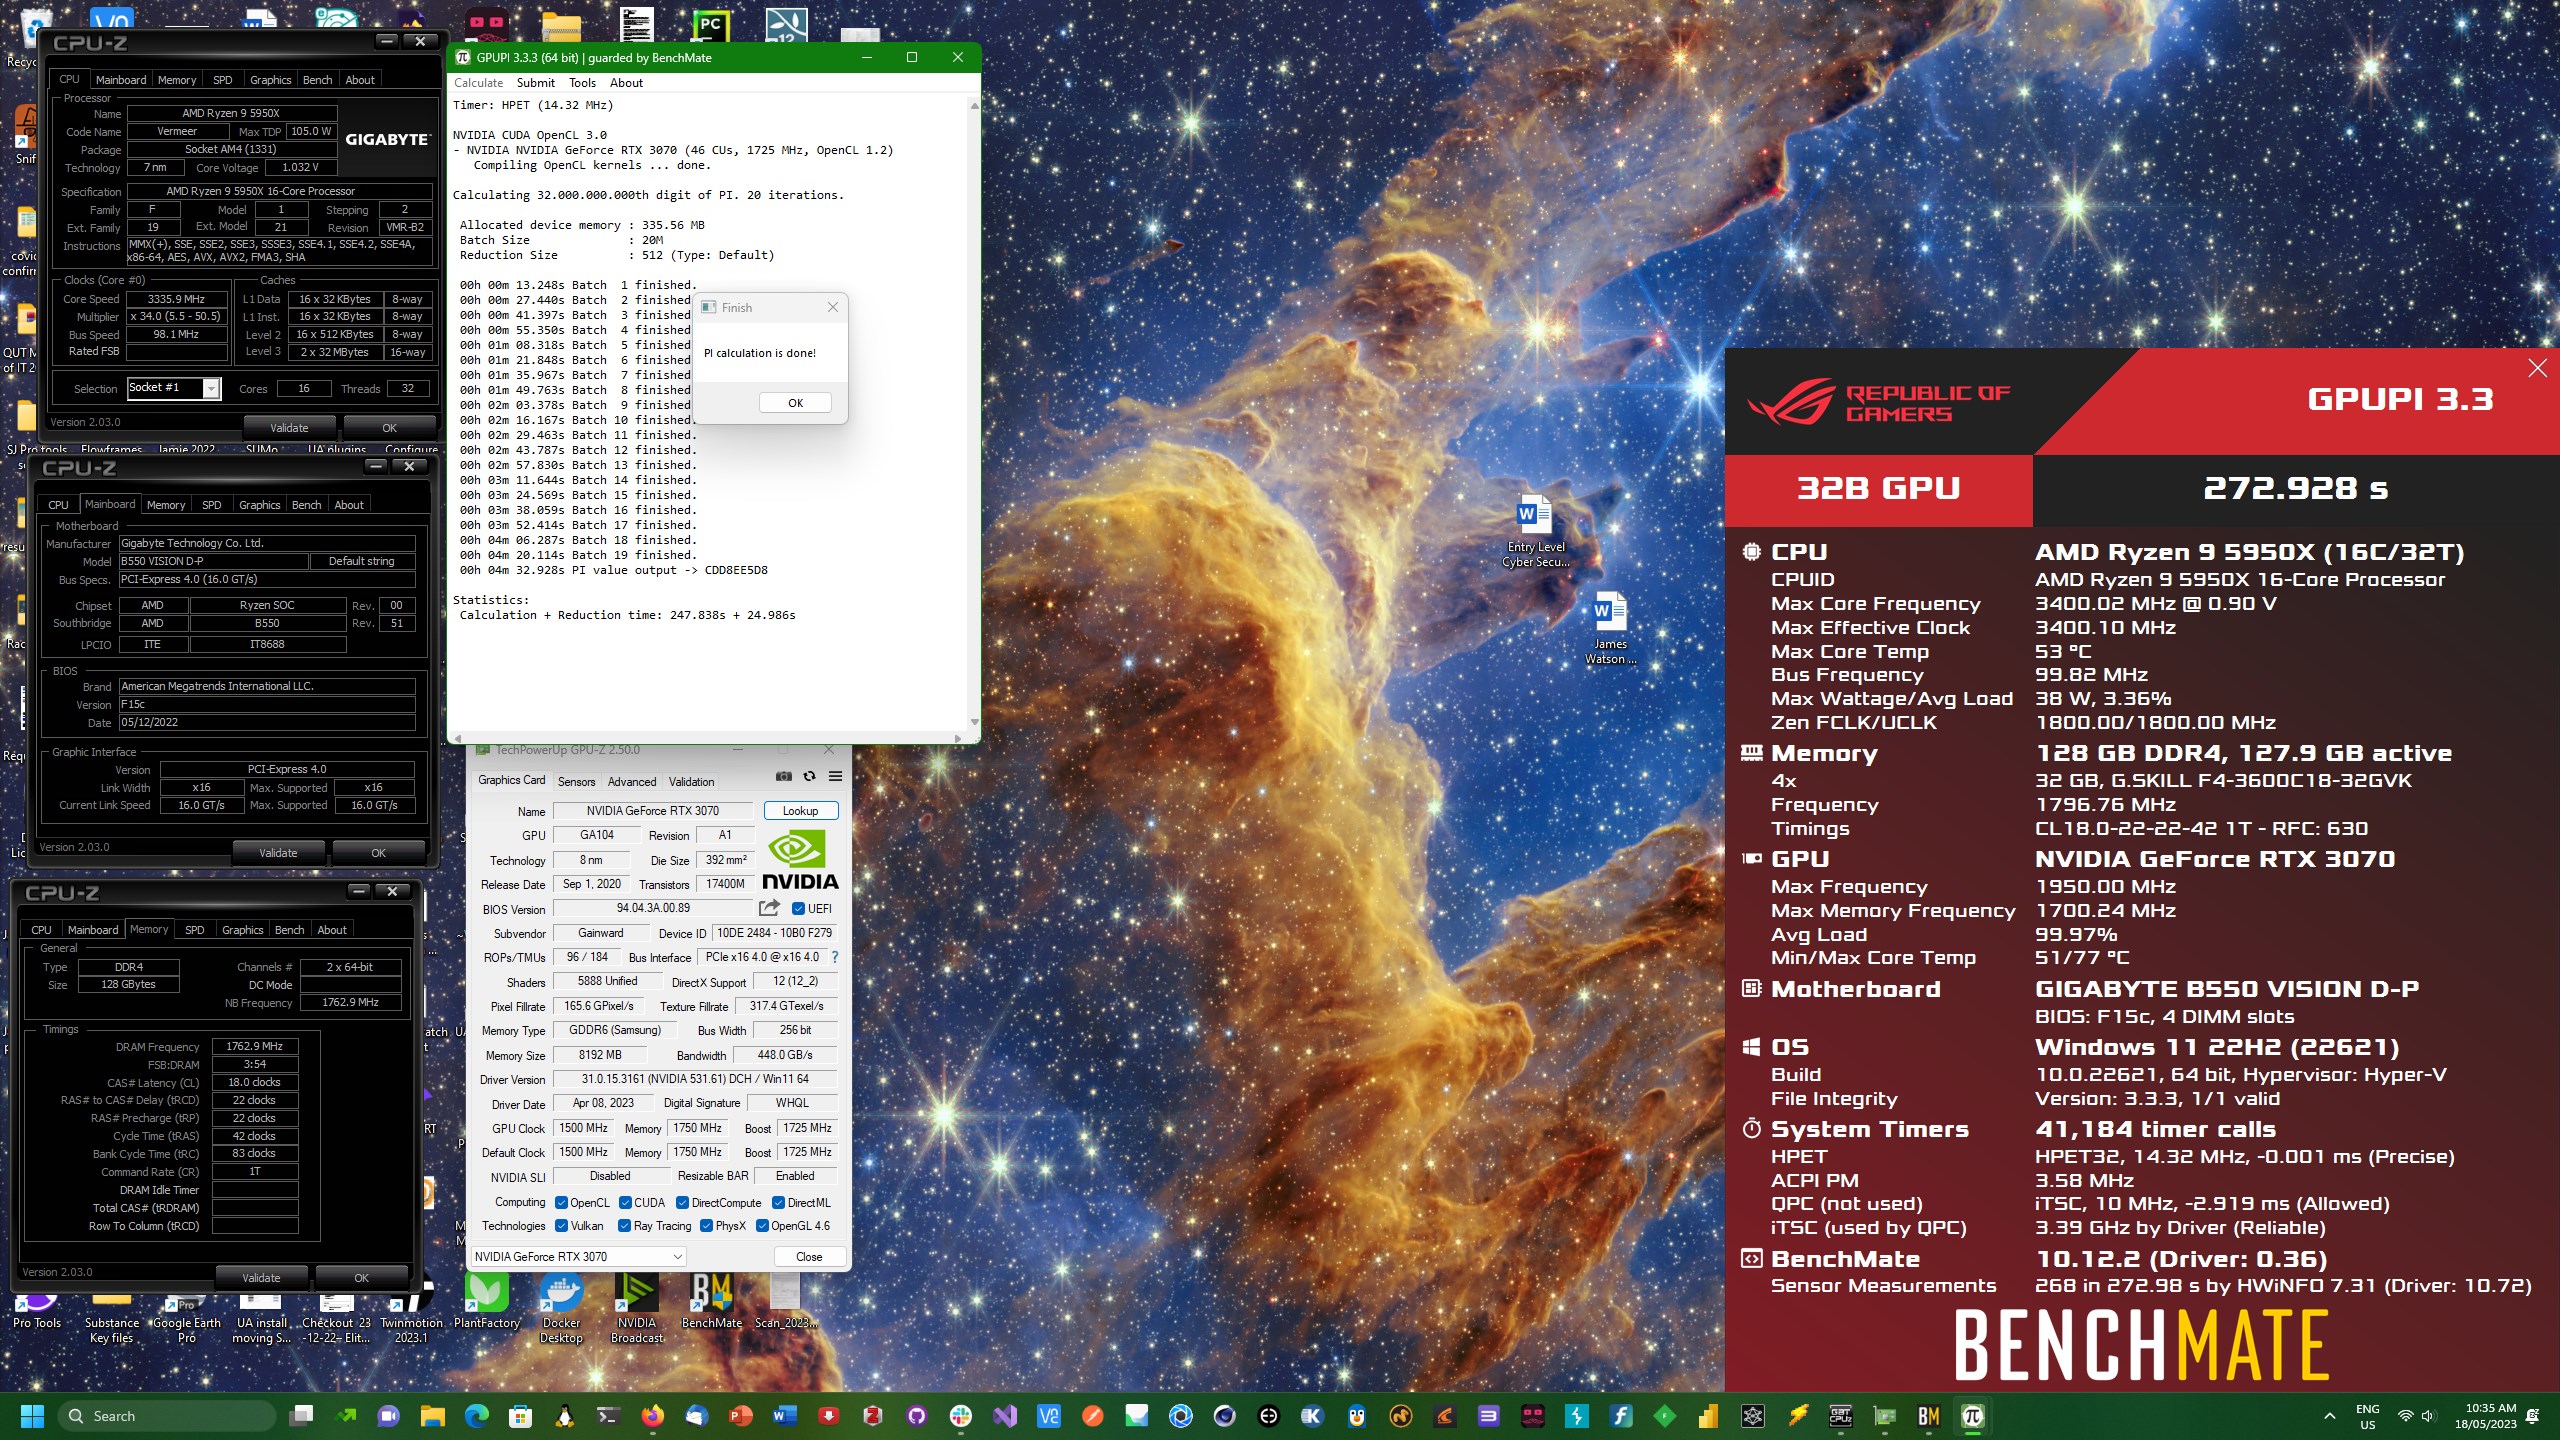2560x1440 pixels.
Task: Select the Graphics tab in the Mainboard CPU-Z window
Action: tap(260, 505)
